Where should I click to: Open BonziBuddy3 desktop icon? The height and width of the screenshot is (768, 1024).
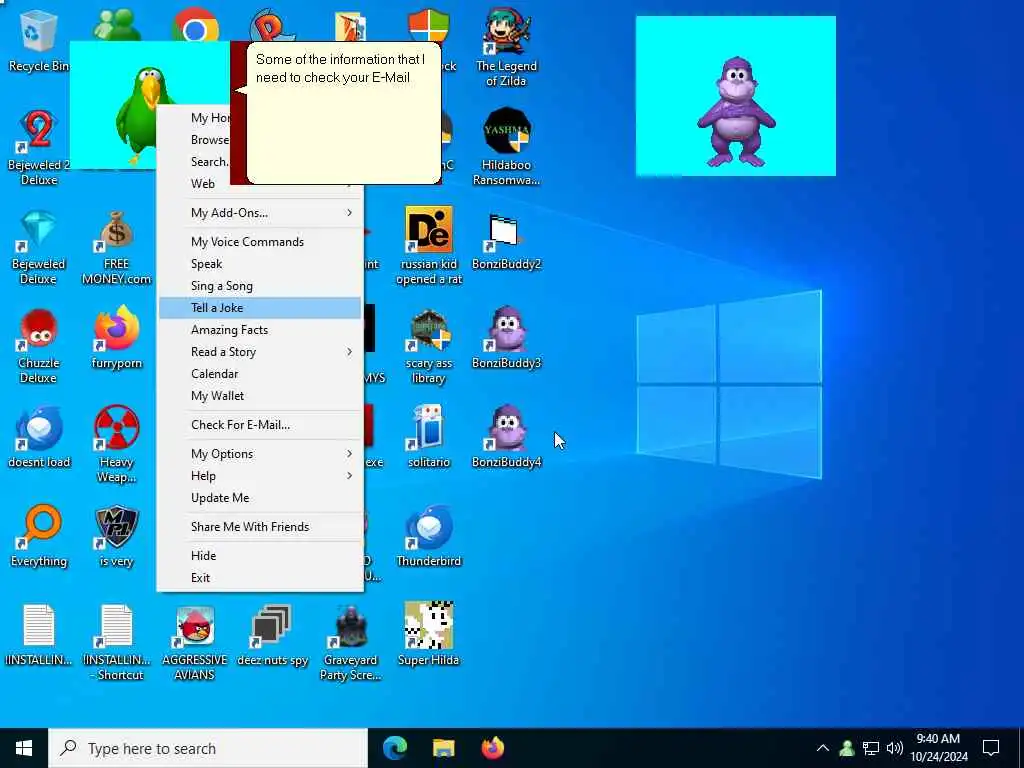506,338
